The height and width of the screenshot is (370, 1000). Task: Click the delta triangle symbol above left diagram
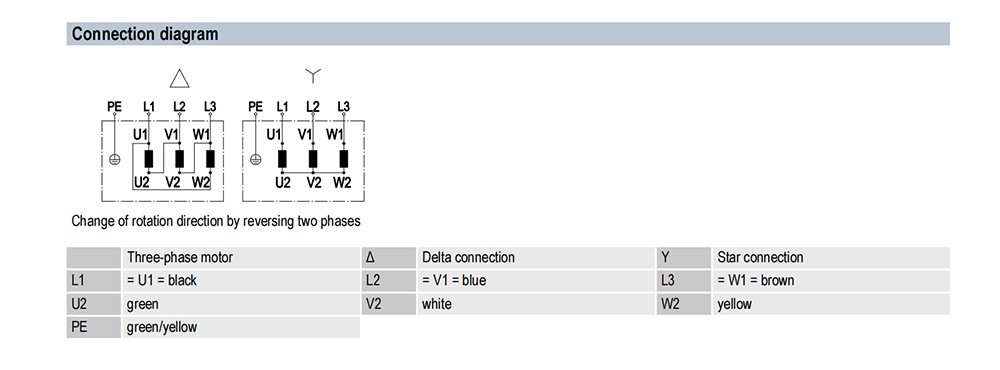point(180,78)
